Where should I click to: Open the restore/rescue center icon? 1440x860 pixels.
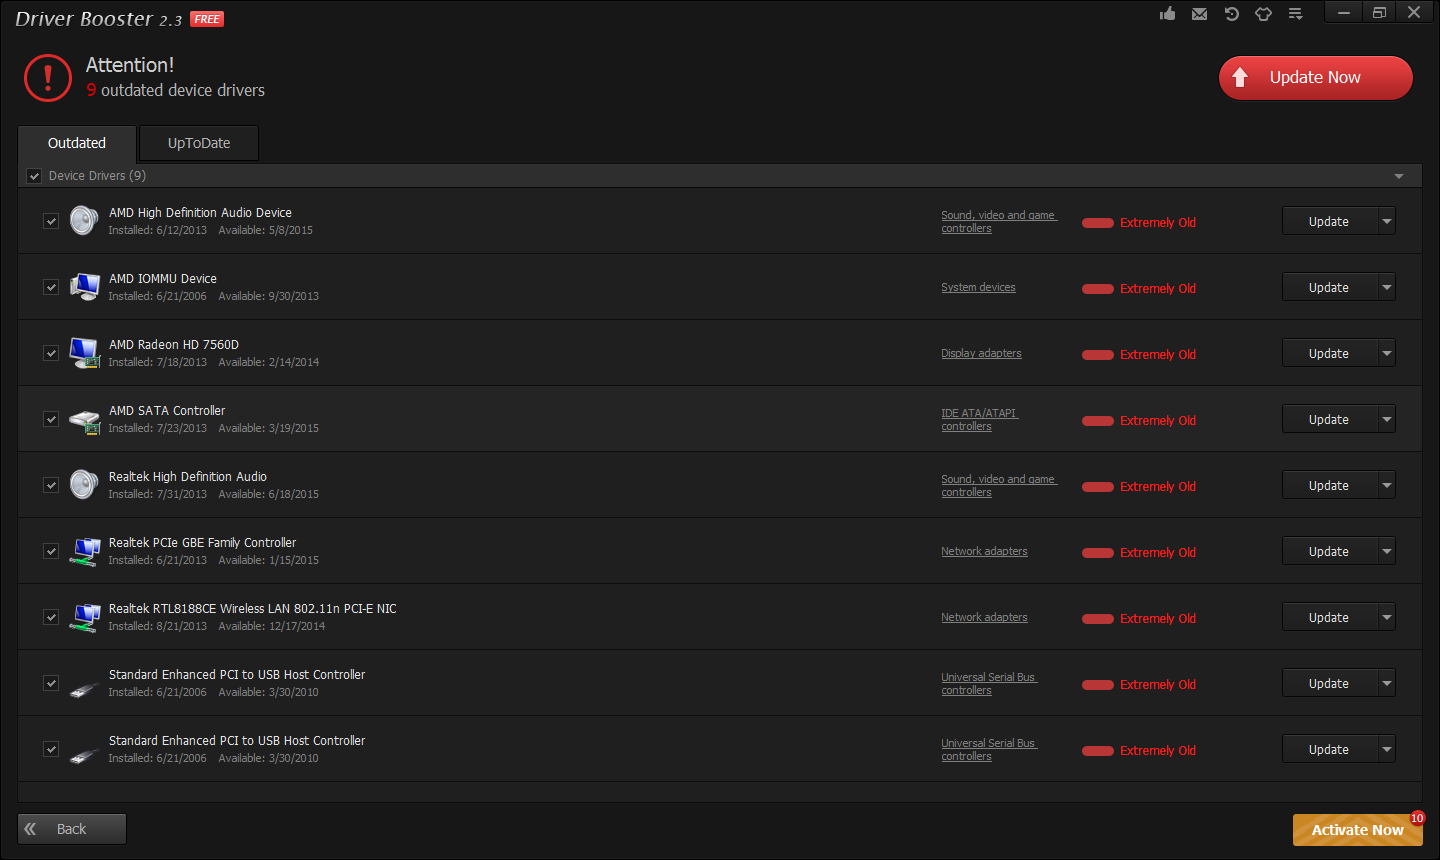pos(1231,14)
